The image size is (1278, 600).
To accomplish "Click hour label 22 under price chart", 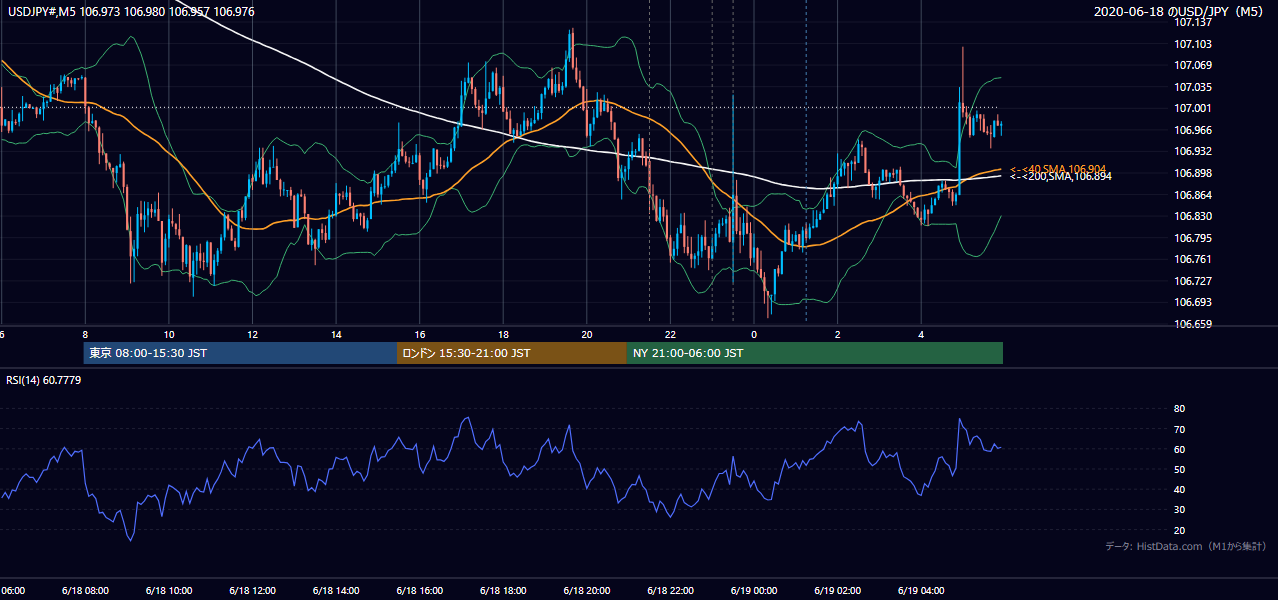I will coord(671,335).
